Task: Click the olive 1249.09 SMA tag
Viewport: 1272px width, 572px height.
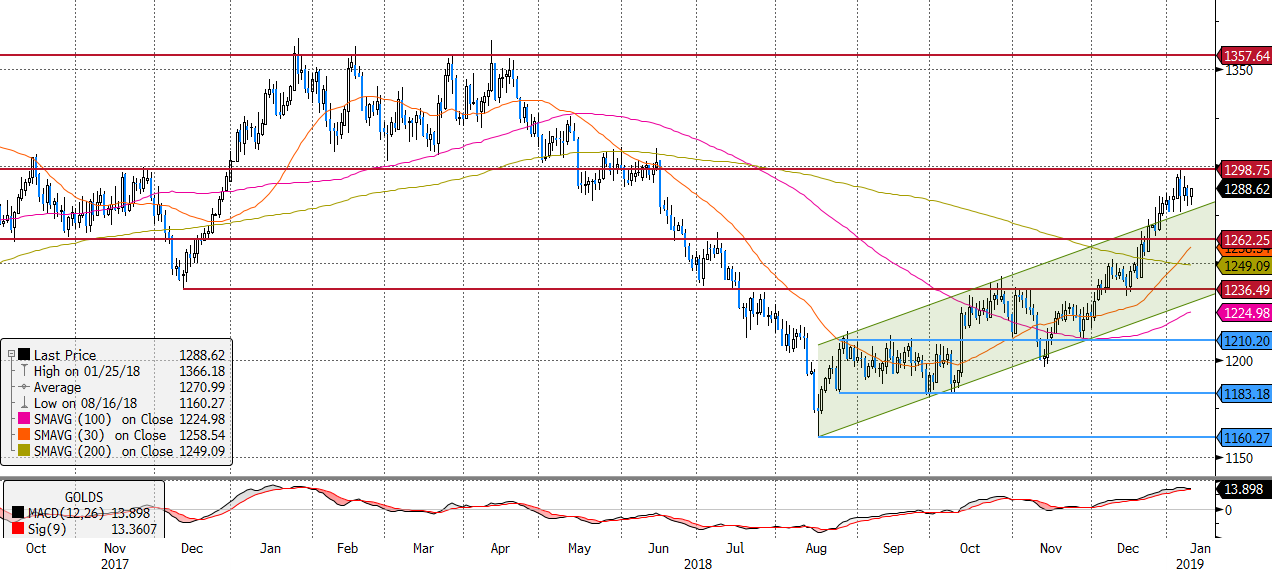Action: pos(1243,266)
